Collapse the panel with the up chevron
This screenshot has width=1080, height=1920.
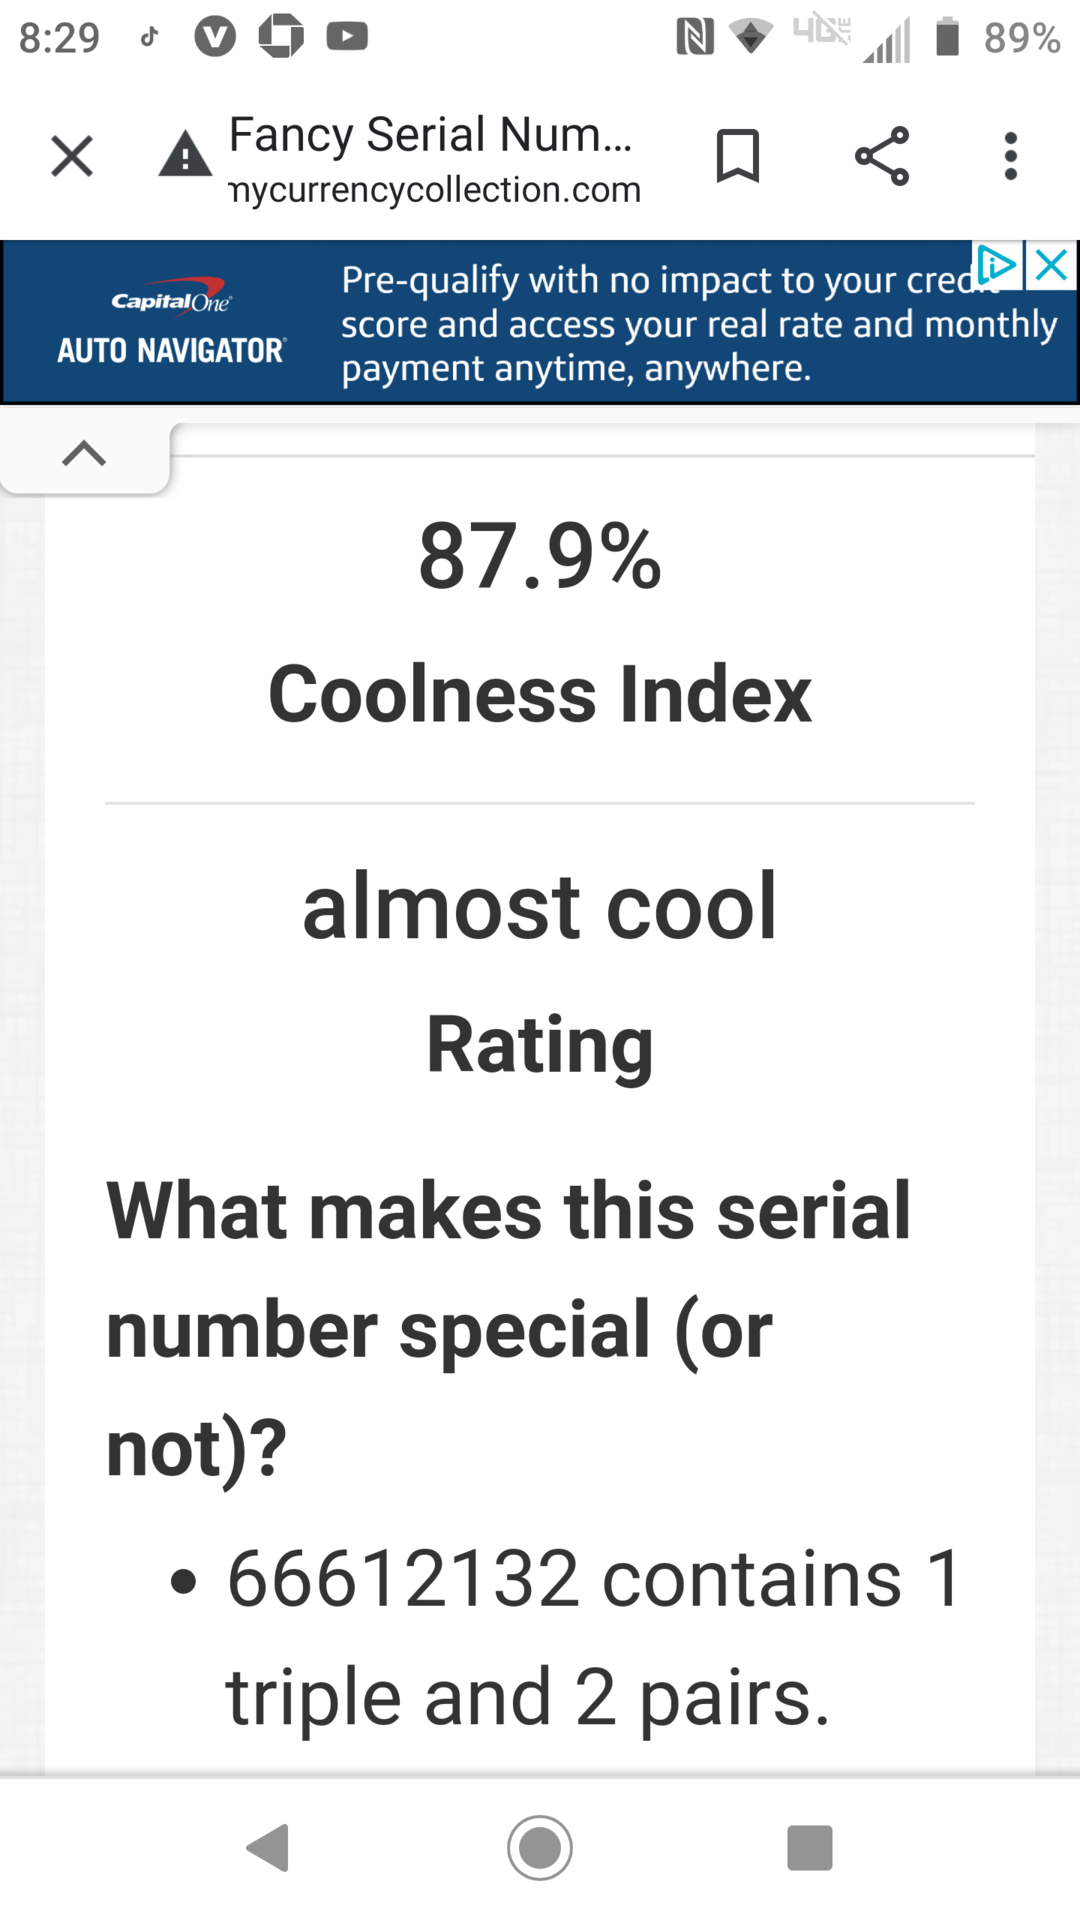84,454
